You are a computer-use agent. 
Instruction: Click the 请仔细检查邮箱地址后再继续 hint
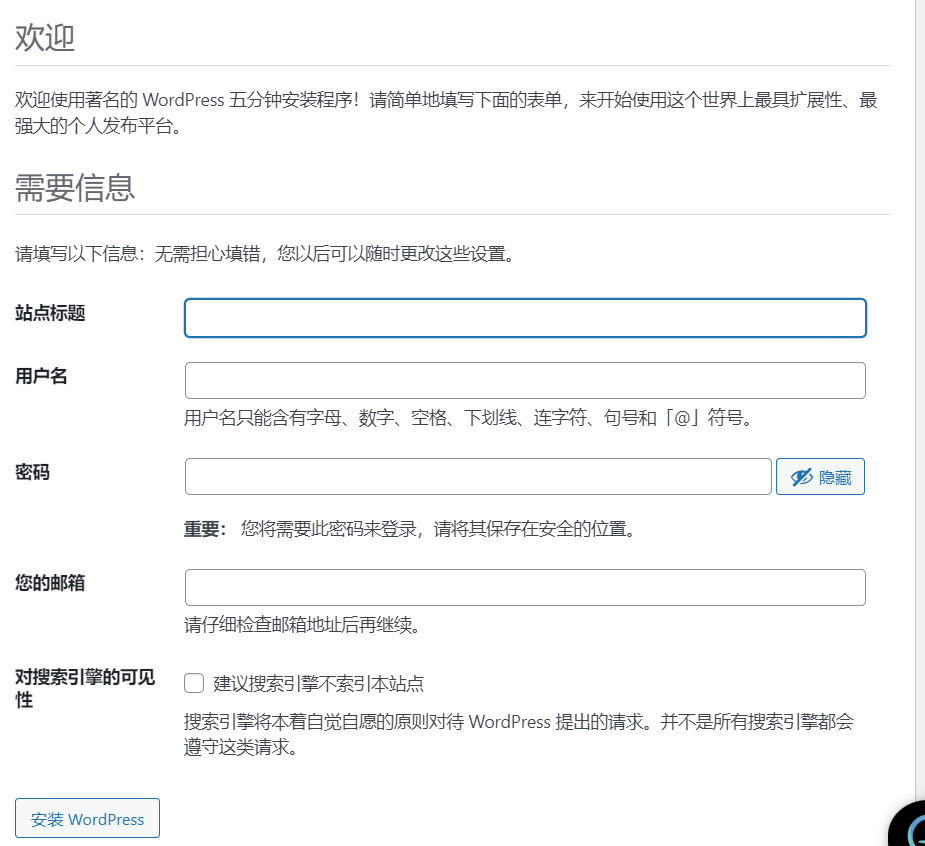pos(301,626)
